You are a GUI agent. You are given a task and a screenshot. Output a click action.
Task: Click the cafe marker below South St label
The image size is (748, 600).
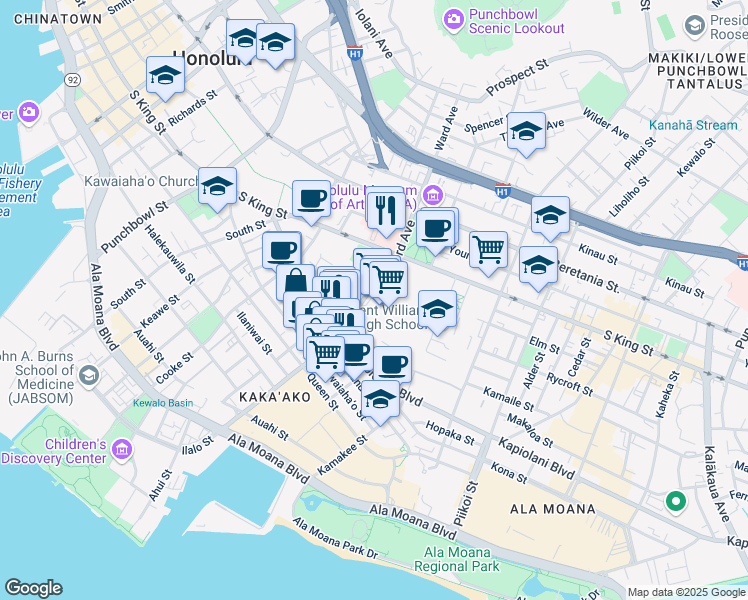point(281,251)
